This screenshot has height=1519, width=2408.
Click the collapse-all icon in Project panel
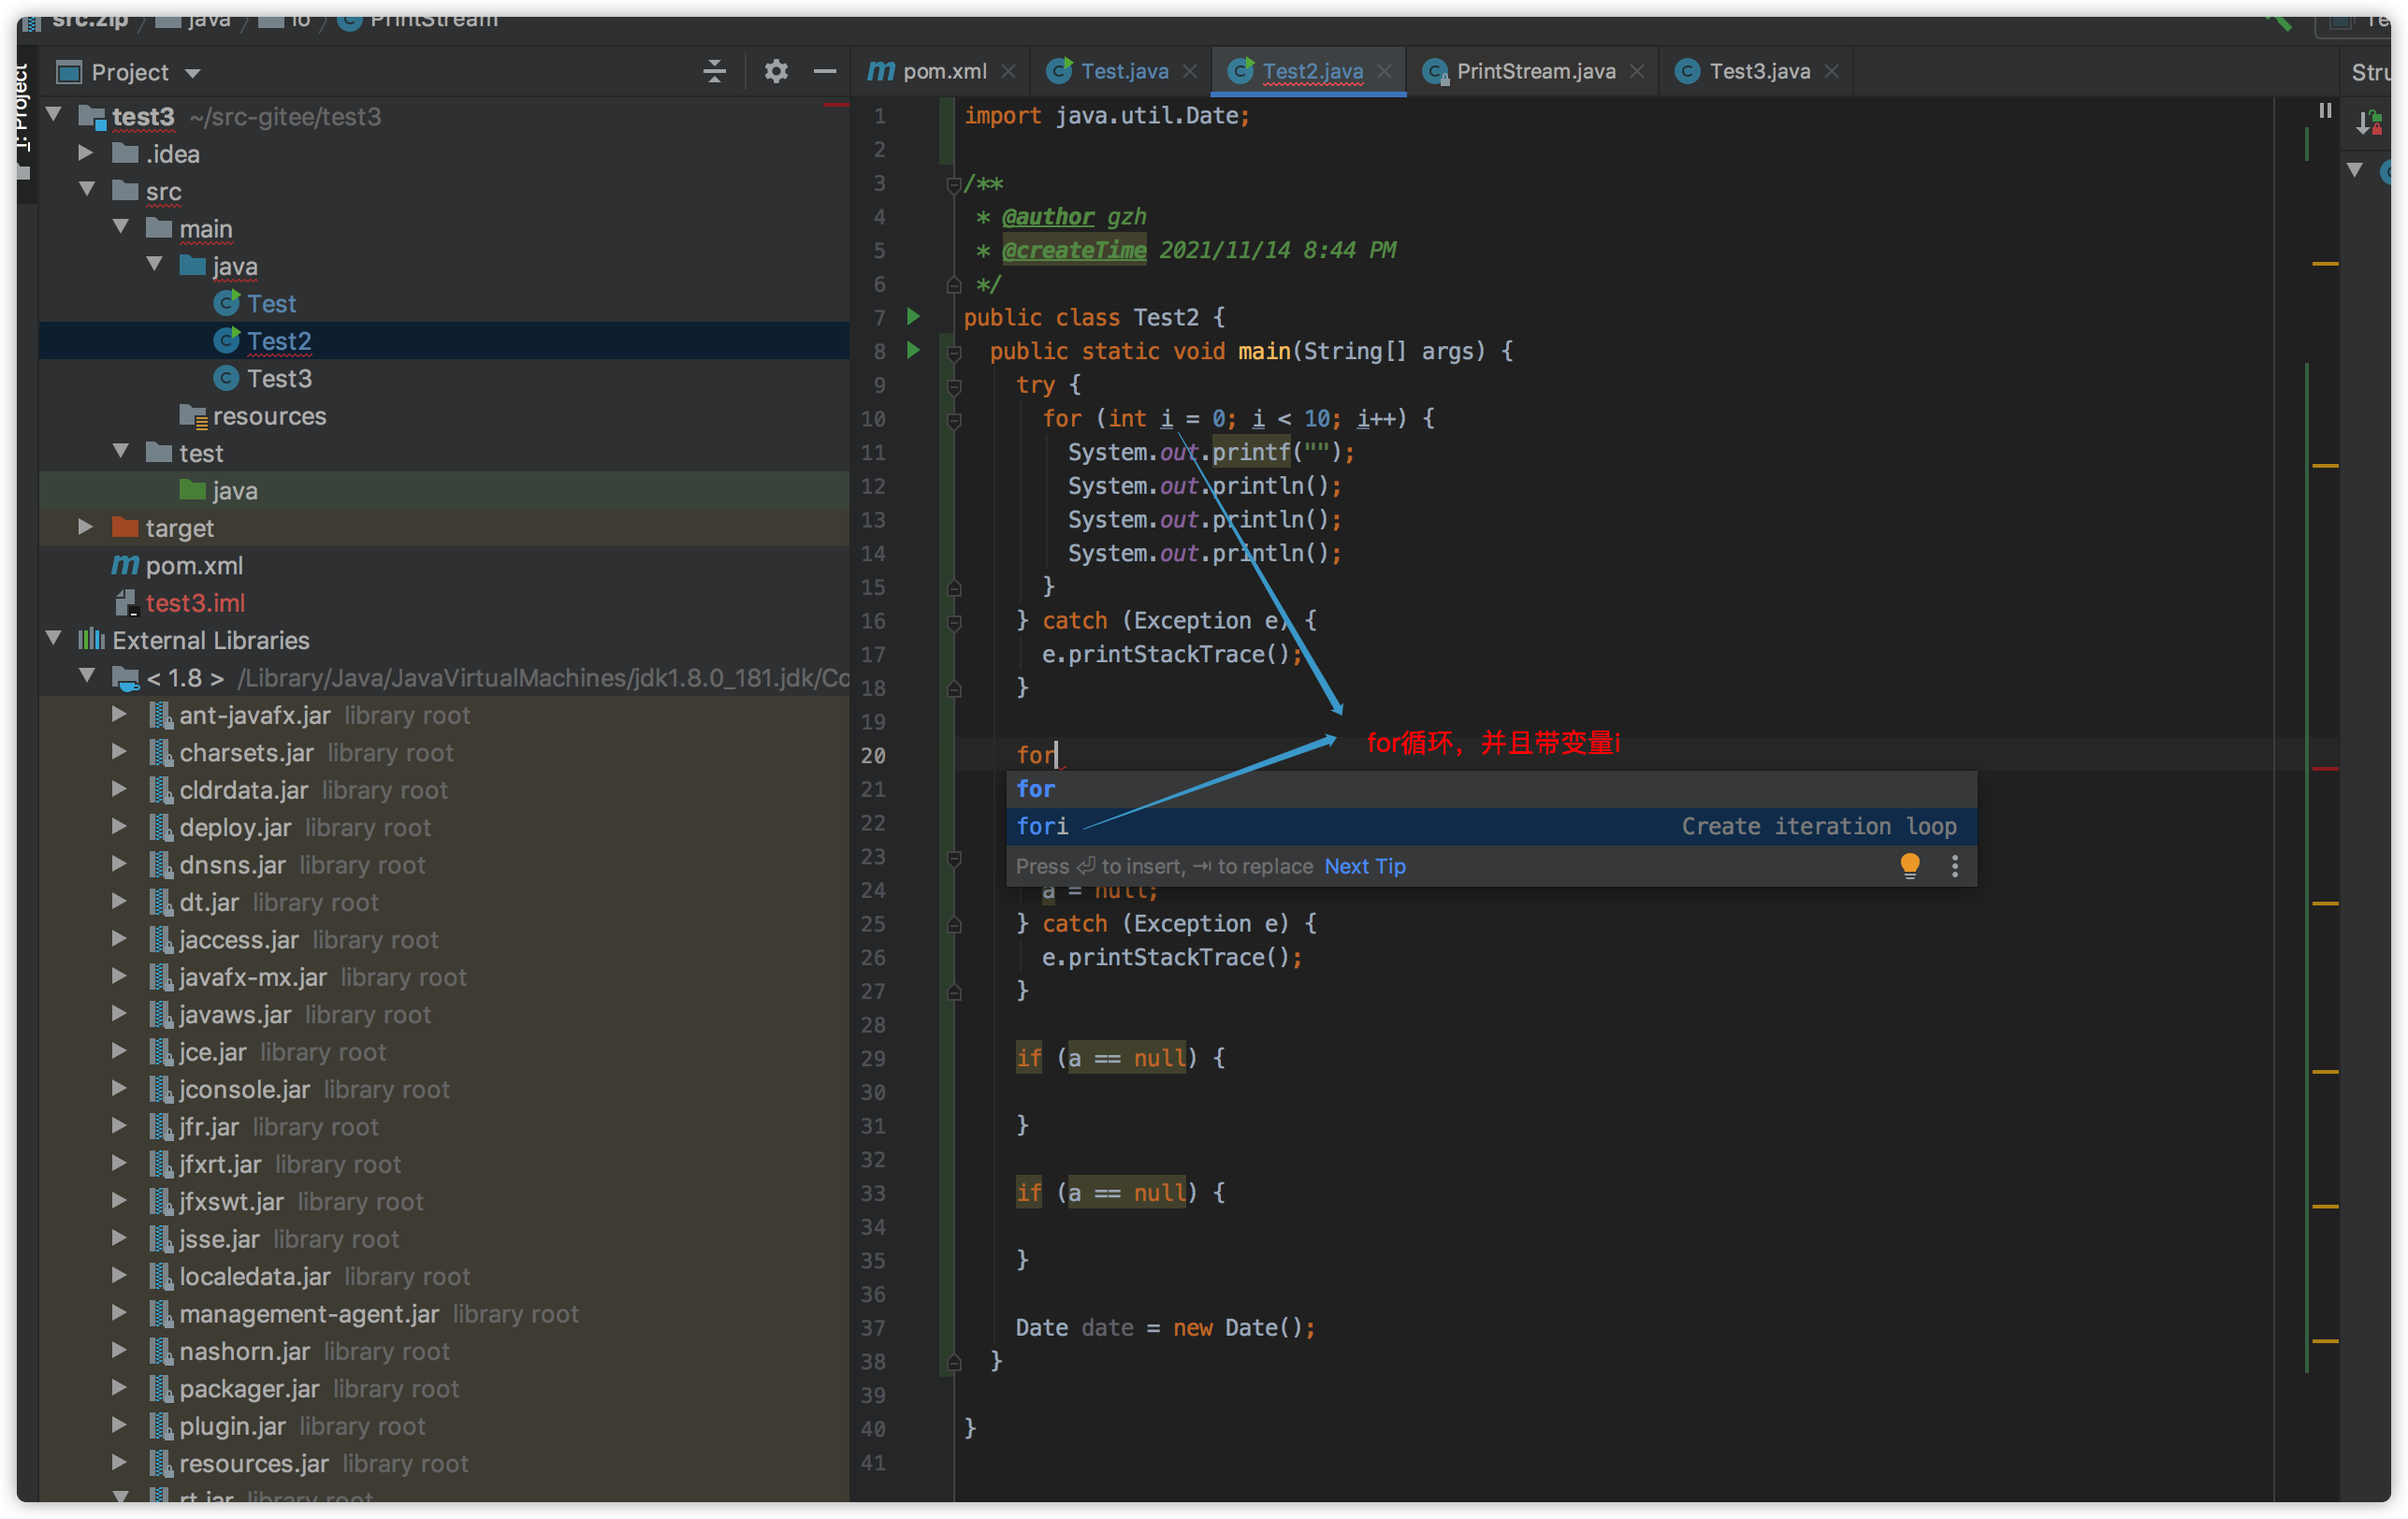tap(714, 71)
